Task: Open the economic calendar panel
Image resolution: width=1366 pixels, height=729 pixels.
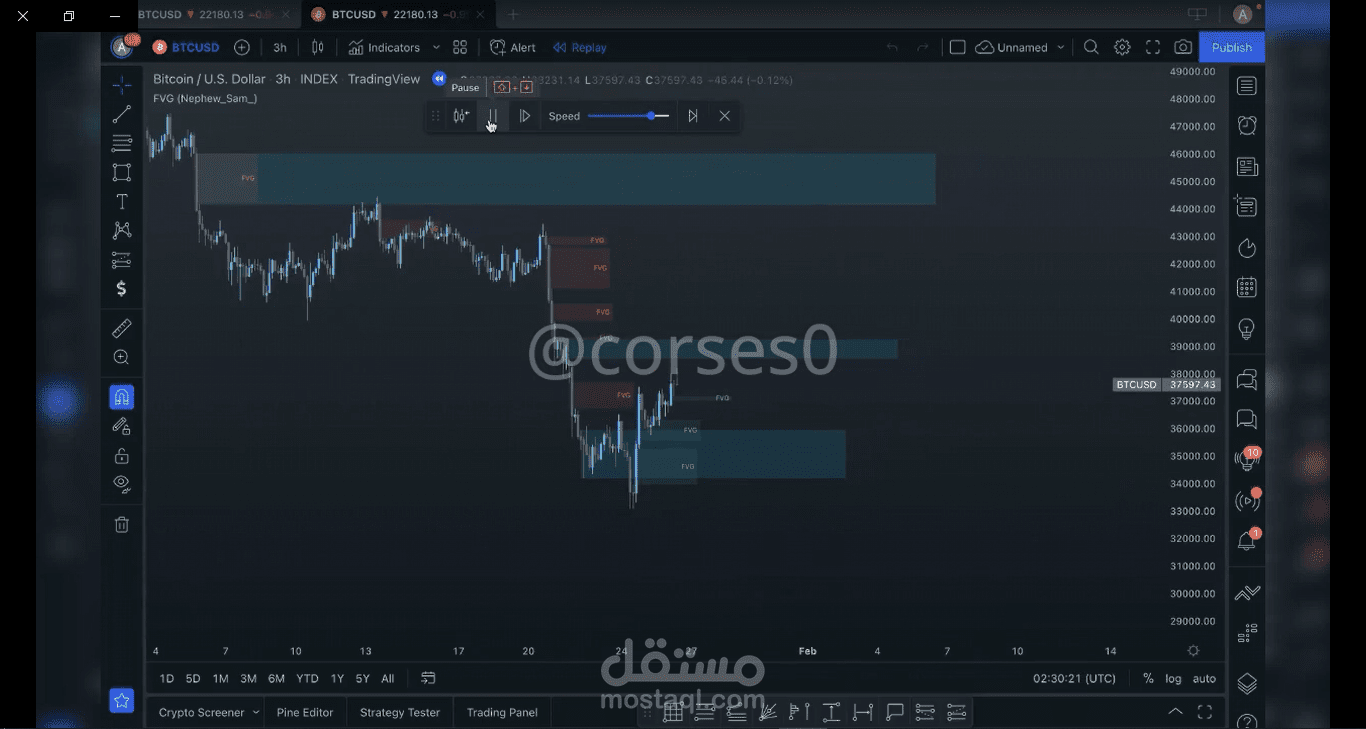Action: pyautogui.click(x=1246, y=288)
